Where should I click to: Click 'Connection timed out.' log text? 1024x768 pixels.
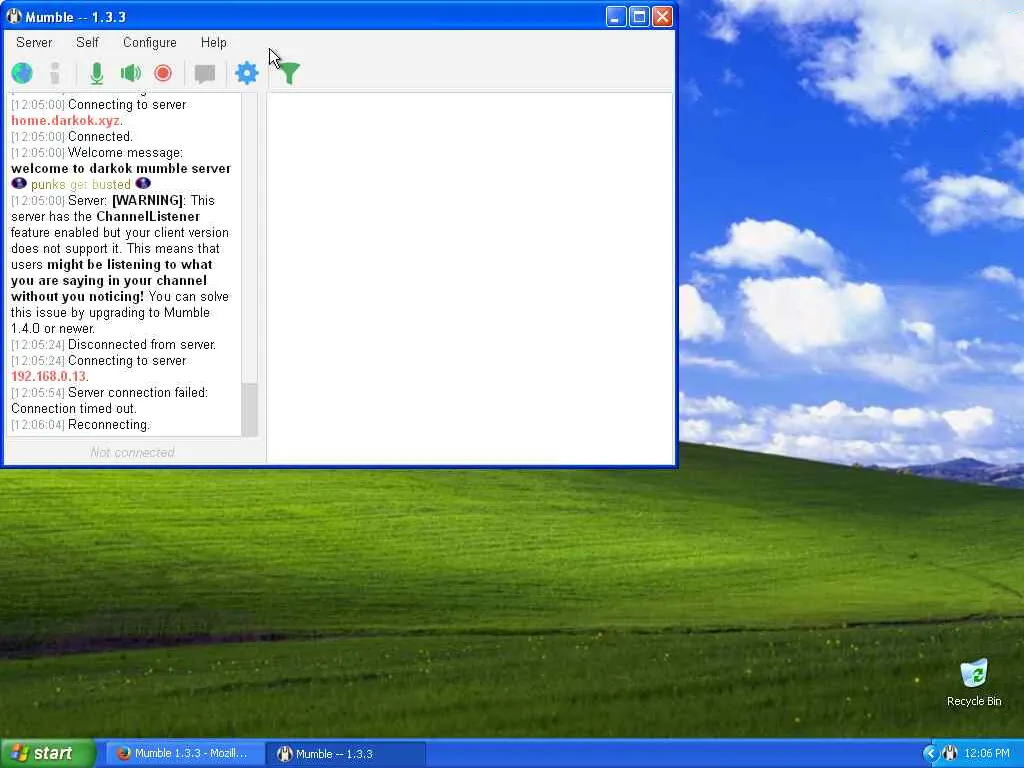click(74, 409)
